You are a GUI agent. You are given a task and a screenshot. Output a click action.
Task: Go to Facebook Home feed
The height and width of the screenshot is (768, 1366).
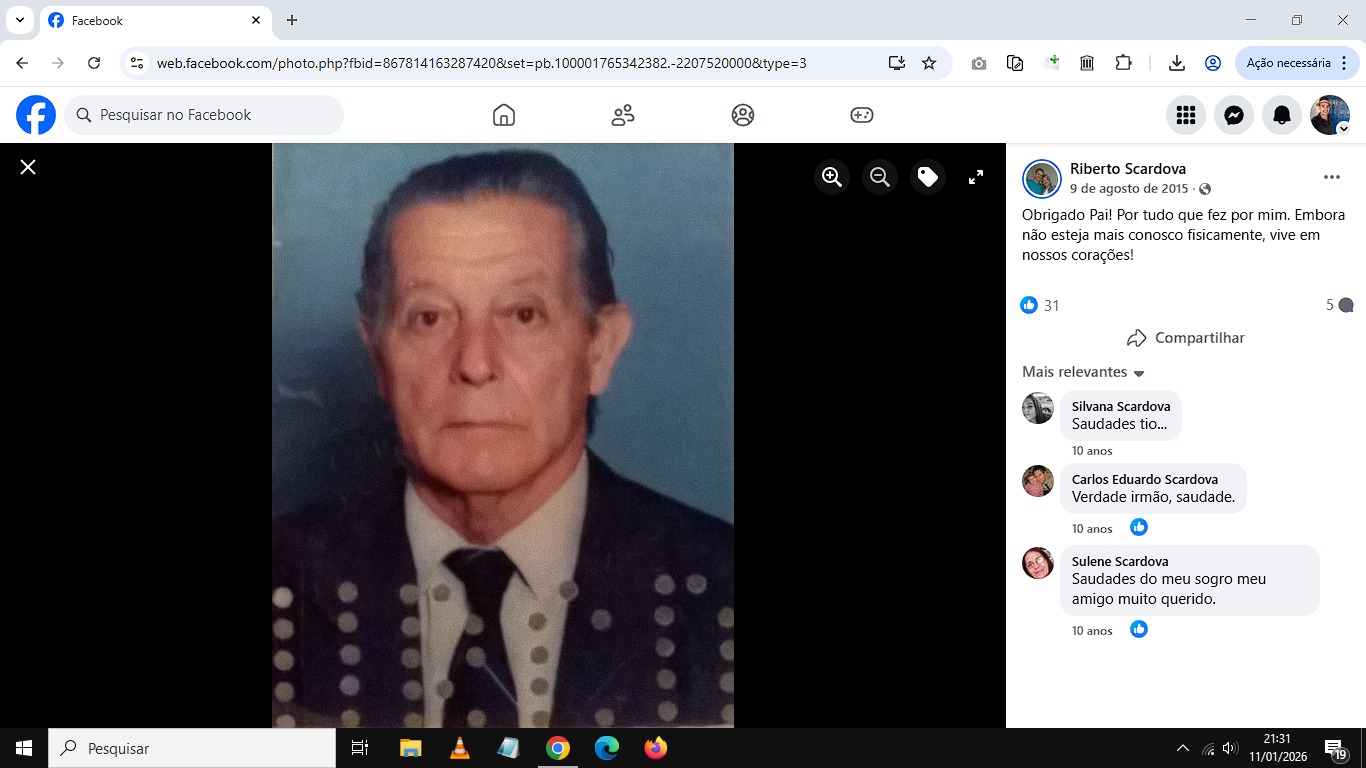[504, 115]
